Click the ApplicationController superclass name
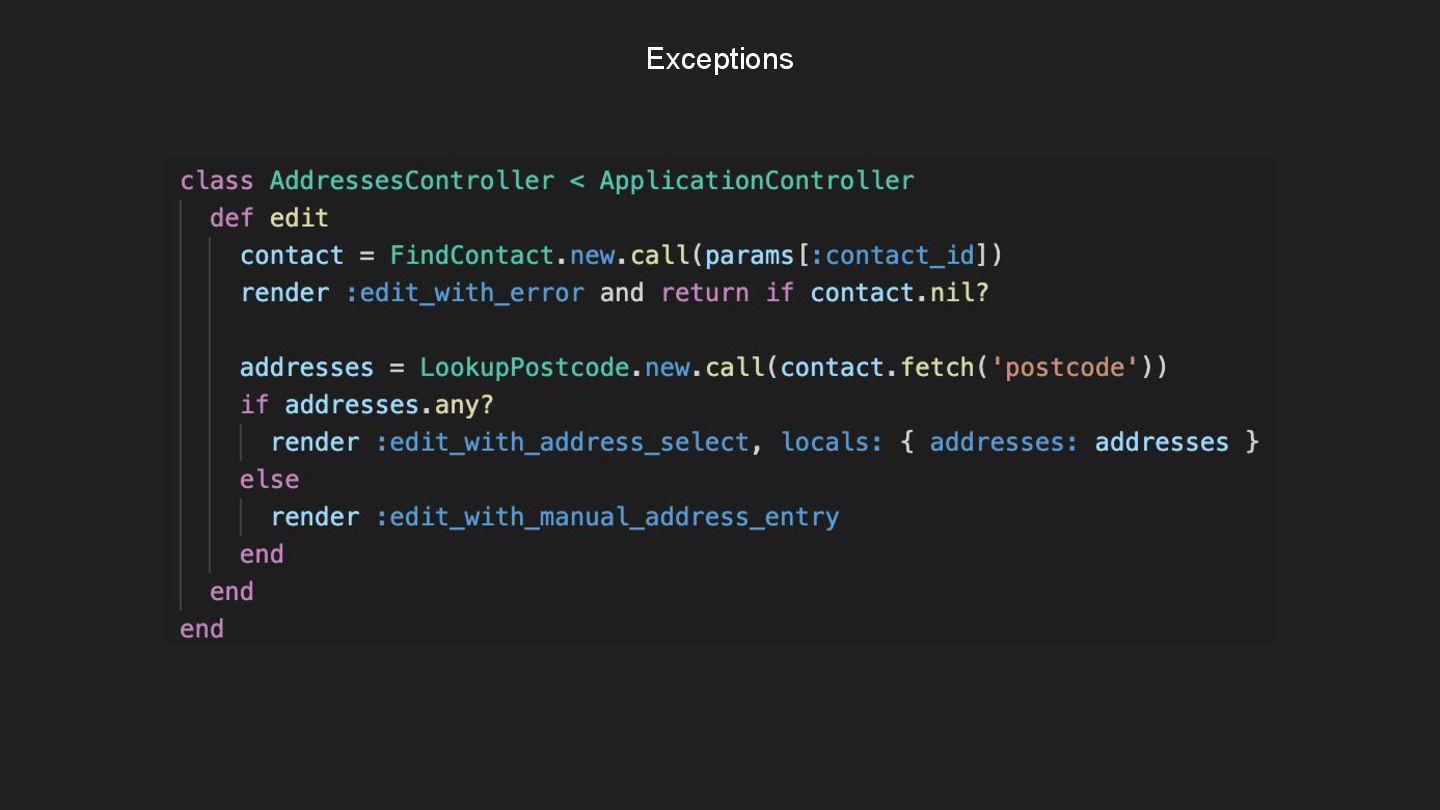The height and width of the screenshot is (810, 1440). coord(757,181)
